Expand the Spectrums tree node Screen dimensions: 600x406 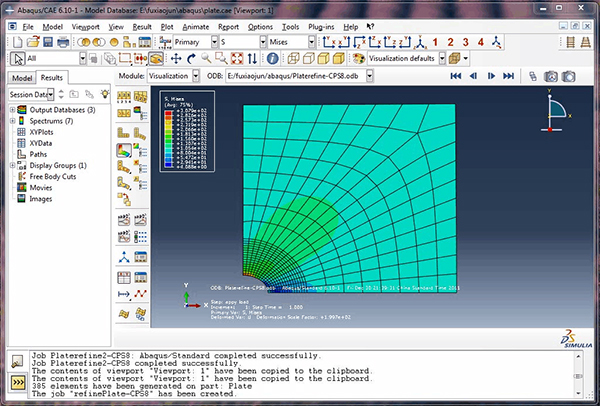[x=12, y=120]
